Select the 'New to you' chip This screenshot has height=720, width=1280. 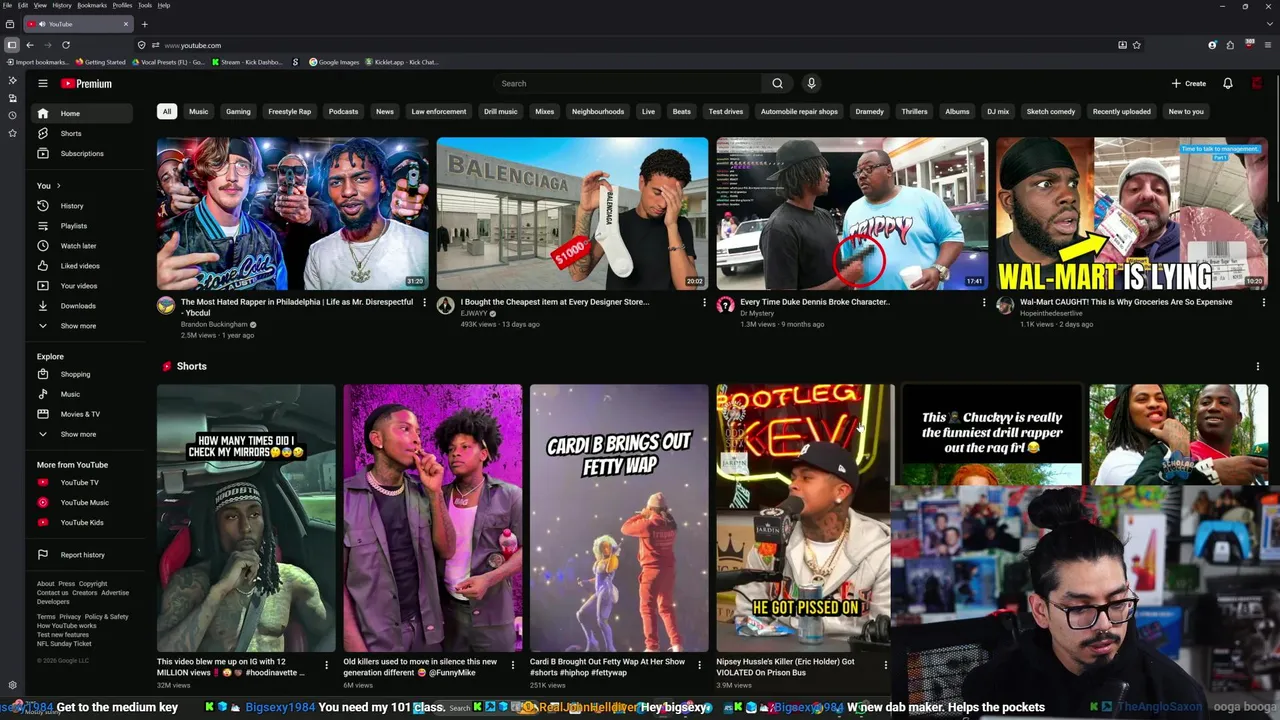pyautogui.click(x=1186, y=111)
